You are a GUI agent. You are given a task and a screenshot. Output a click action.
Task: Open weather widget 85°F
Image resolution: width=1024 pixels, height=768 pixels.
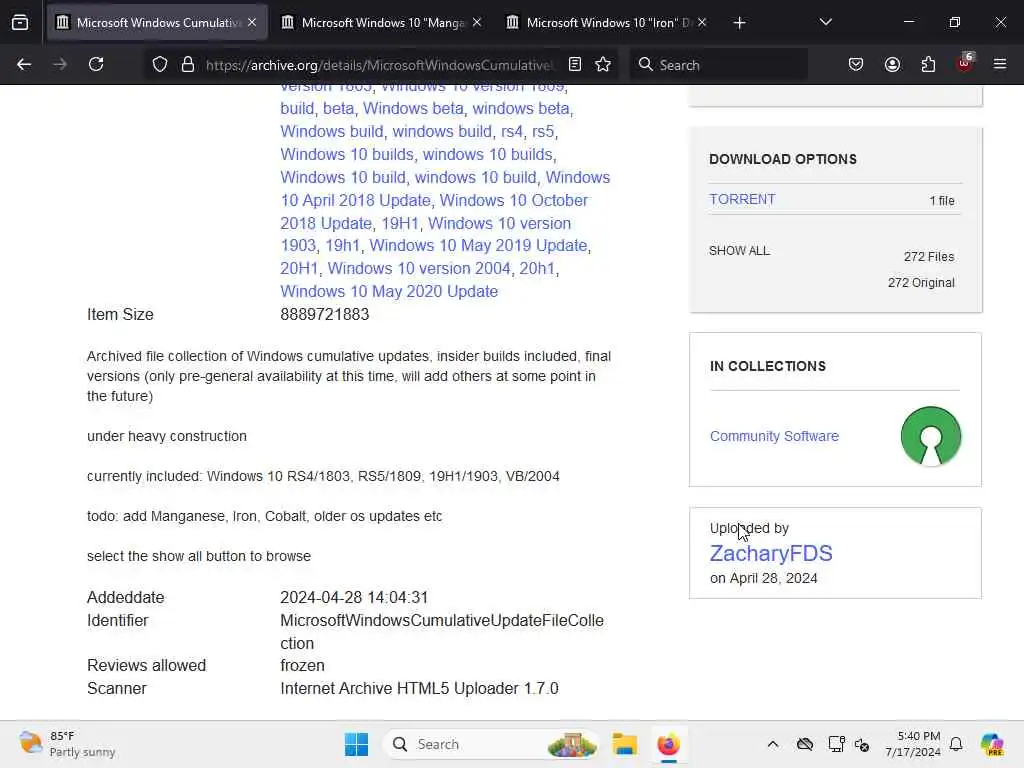click(x=67, y=744)
